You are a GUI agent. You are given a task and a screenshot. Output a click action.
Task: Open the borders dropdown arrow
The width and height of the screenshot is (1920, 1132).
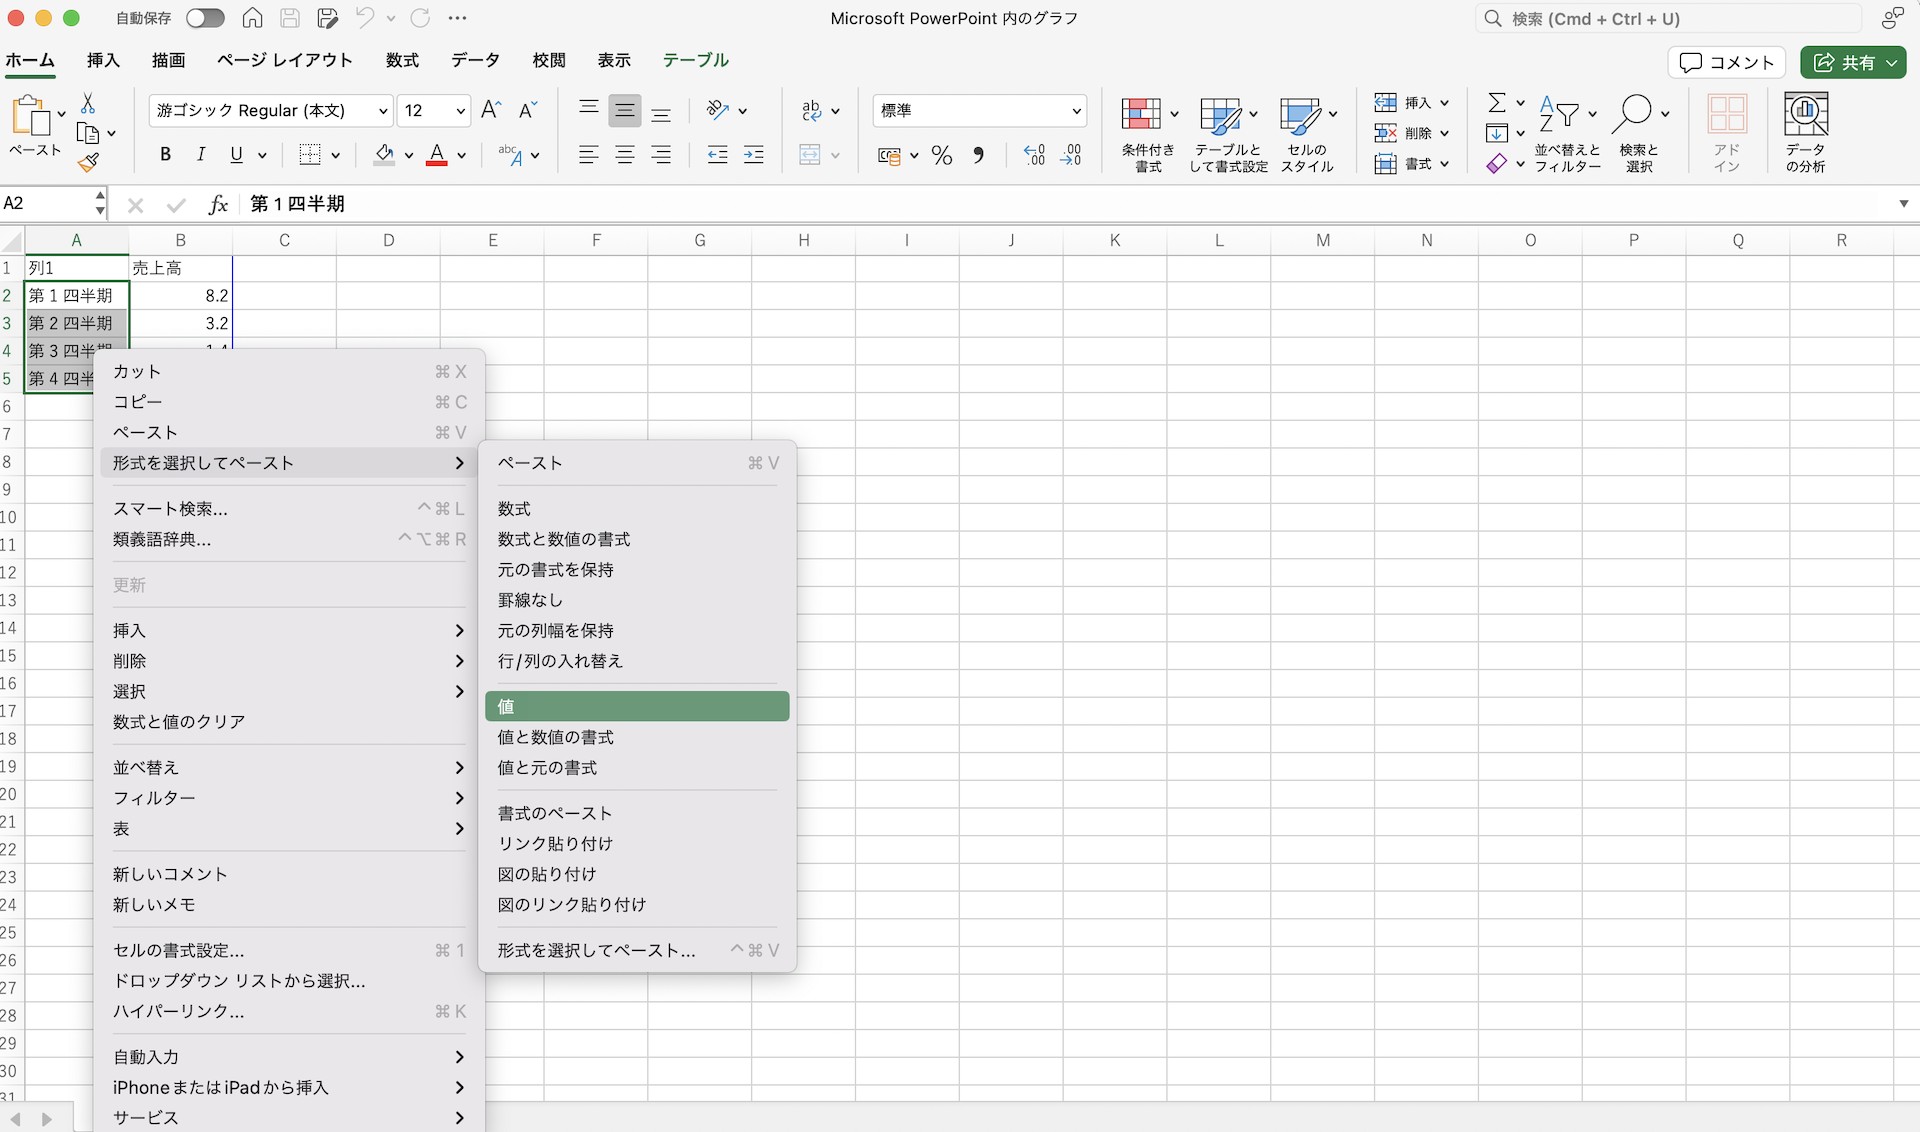[336, 155]
